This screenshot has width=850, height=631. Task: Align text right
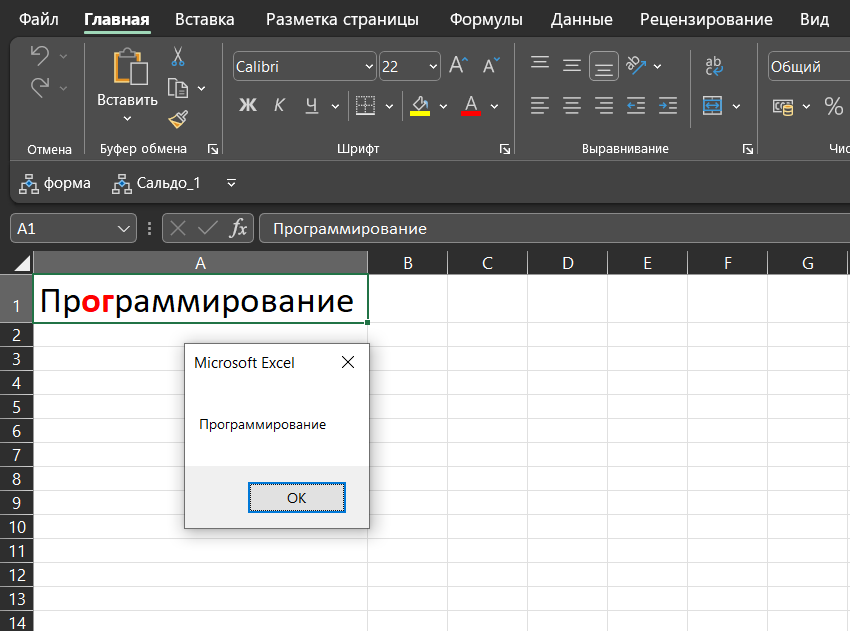(x=604, y=105)
